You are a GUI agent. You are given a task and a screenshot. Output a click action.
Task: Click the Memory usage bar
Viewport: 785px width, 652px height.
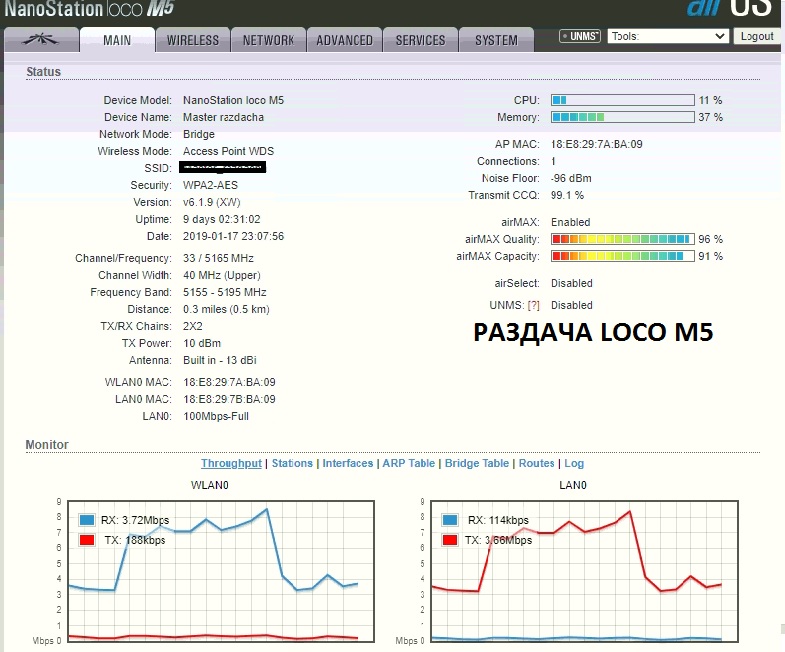(623, 117)
